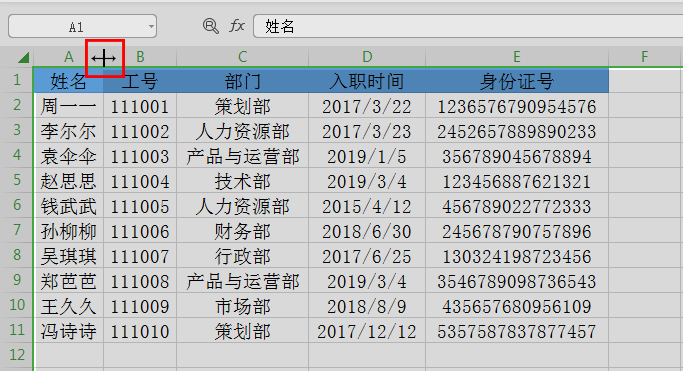Select column F header
Screen dimensions: 683x371
[645, 57]
